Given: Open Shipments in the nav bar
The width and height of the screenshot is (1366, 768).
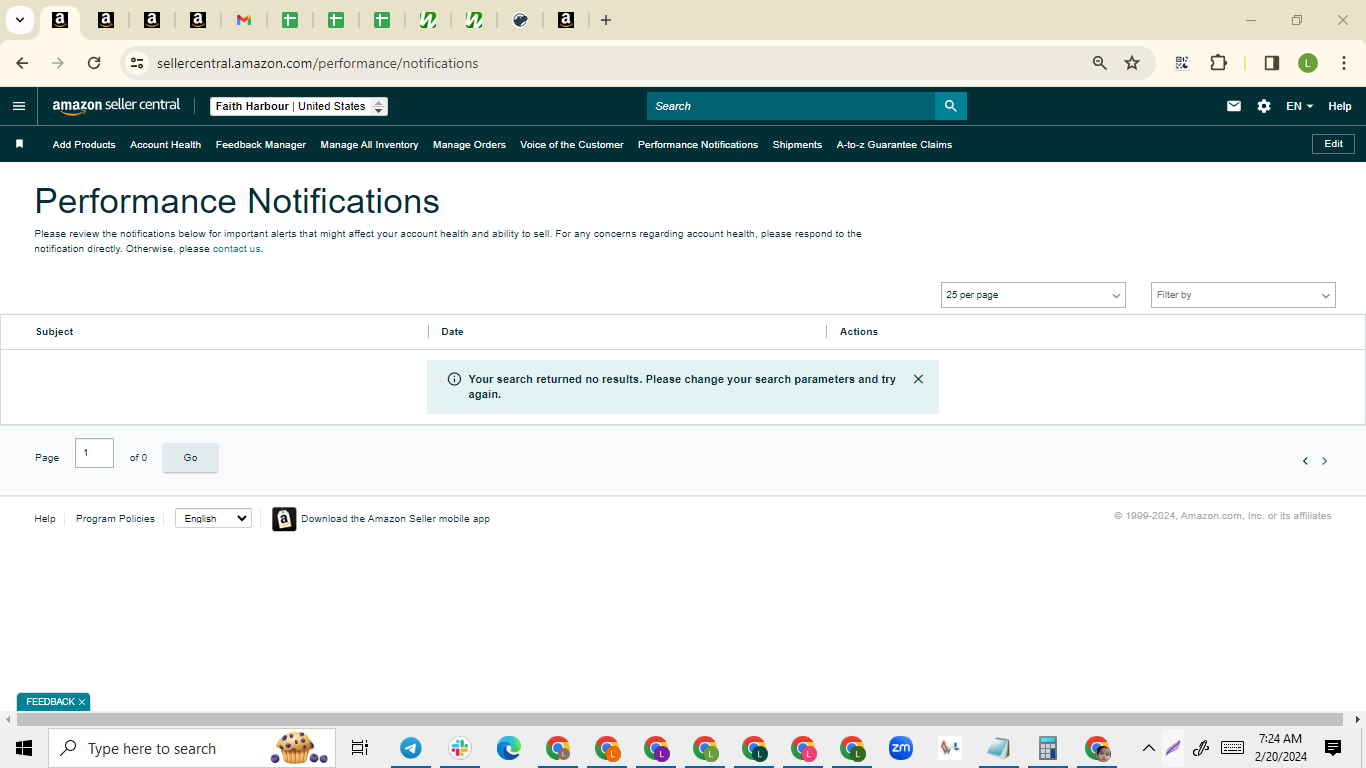Looking at the screenshot, I should (x=797, y=145).
